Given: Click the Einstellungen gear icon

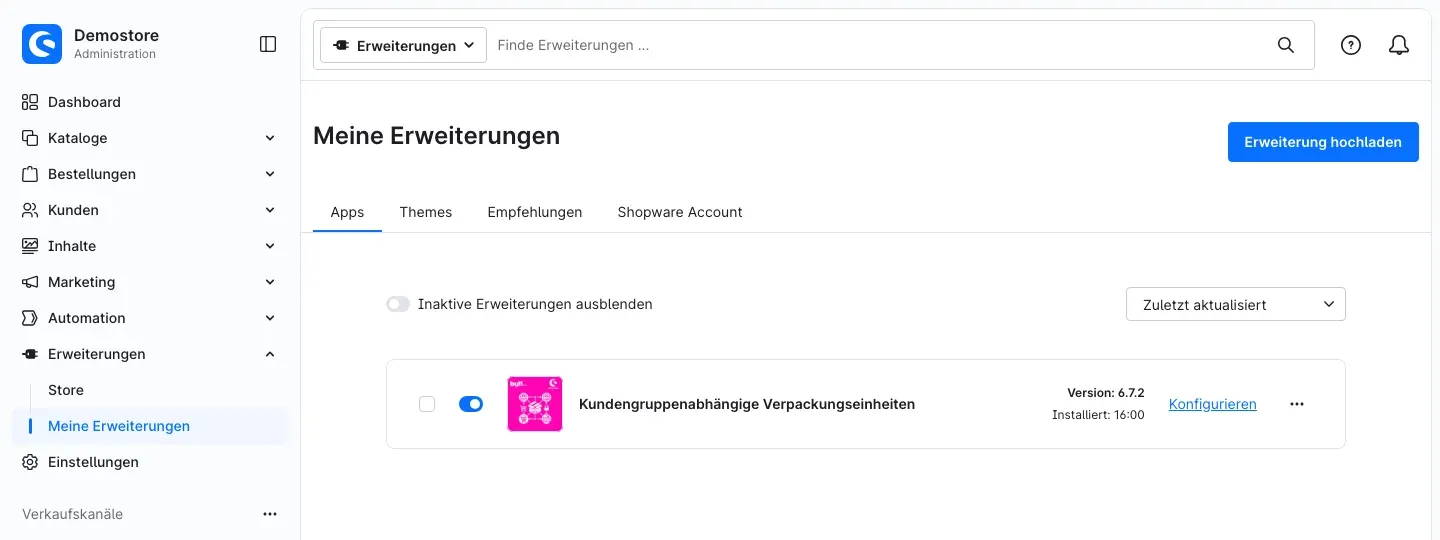Looking at the screenshot, I should pyautogui.click(x=30, y=462).
